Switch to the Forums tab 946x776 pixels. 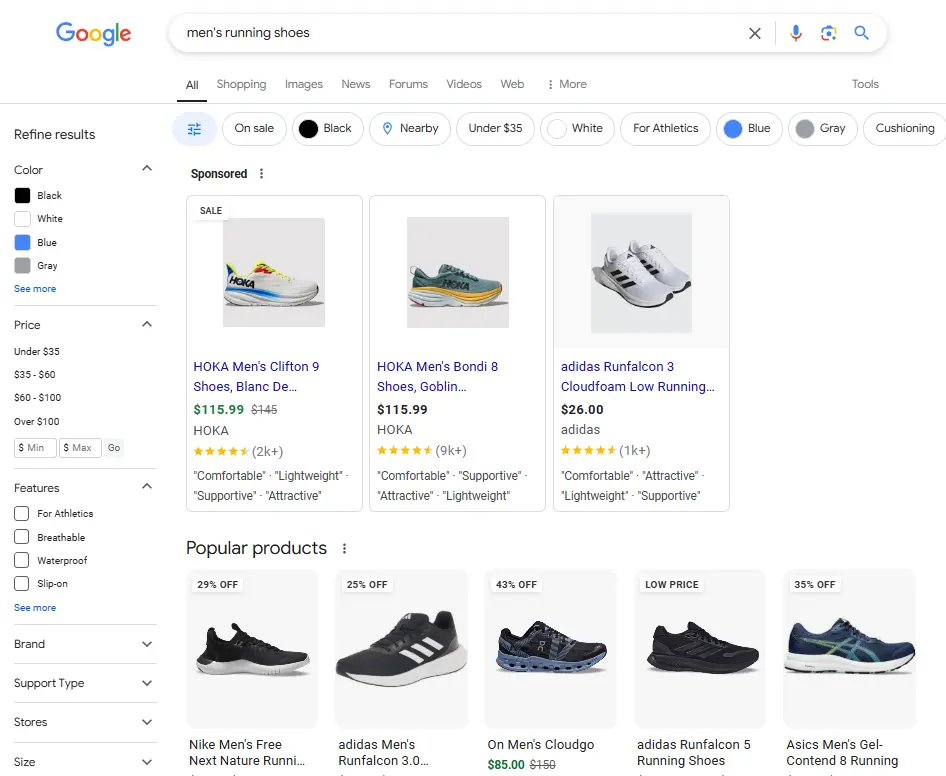tap(408, 84)
